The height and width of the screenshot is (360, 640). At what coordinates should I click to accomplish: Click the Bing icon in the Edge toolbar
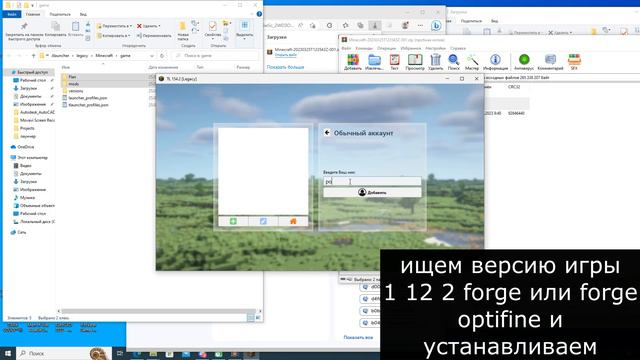point(436,25)
